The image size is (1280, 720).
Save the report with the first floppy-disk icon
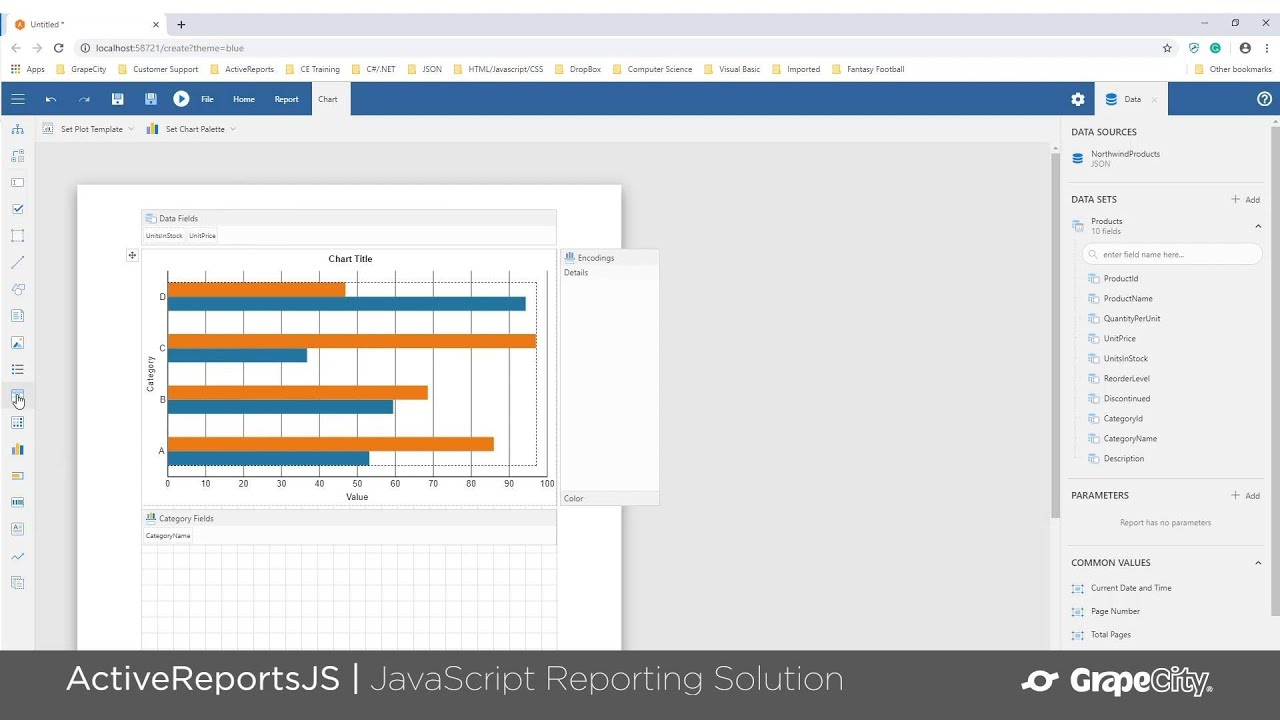(x=118, y=99)
